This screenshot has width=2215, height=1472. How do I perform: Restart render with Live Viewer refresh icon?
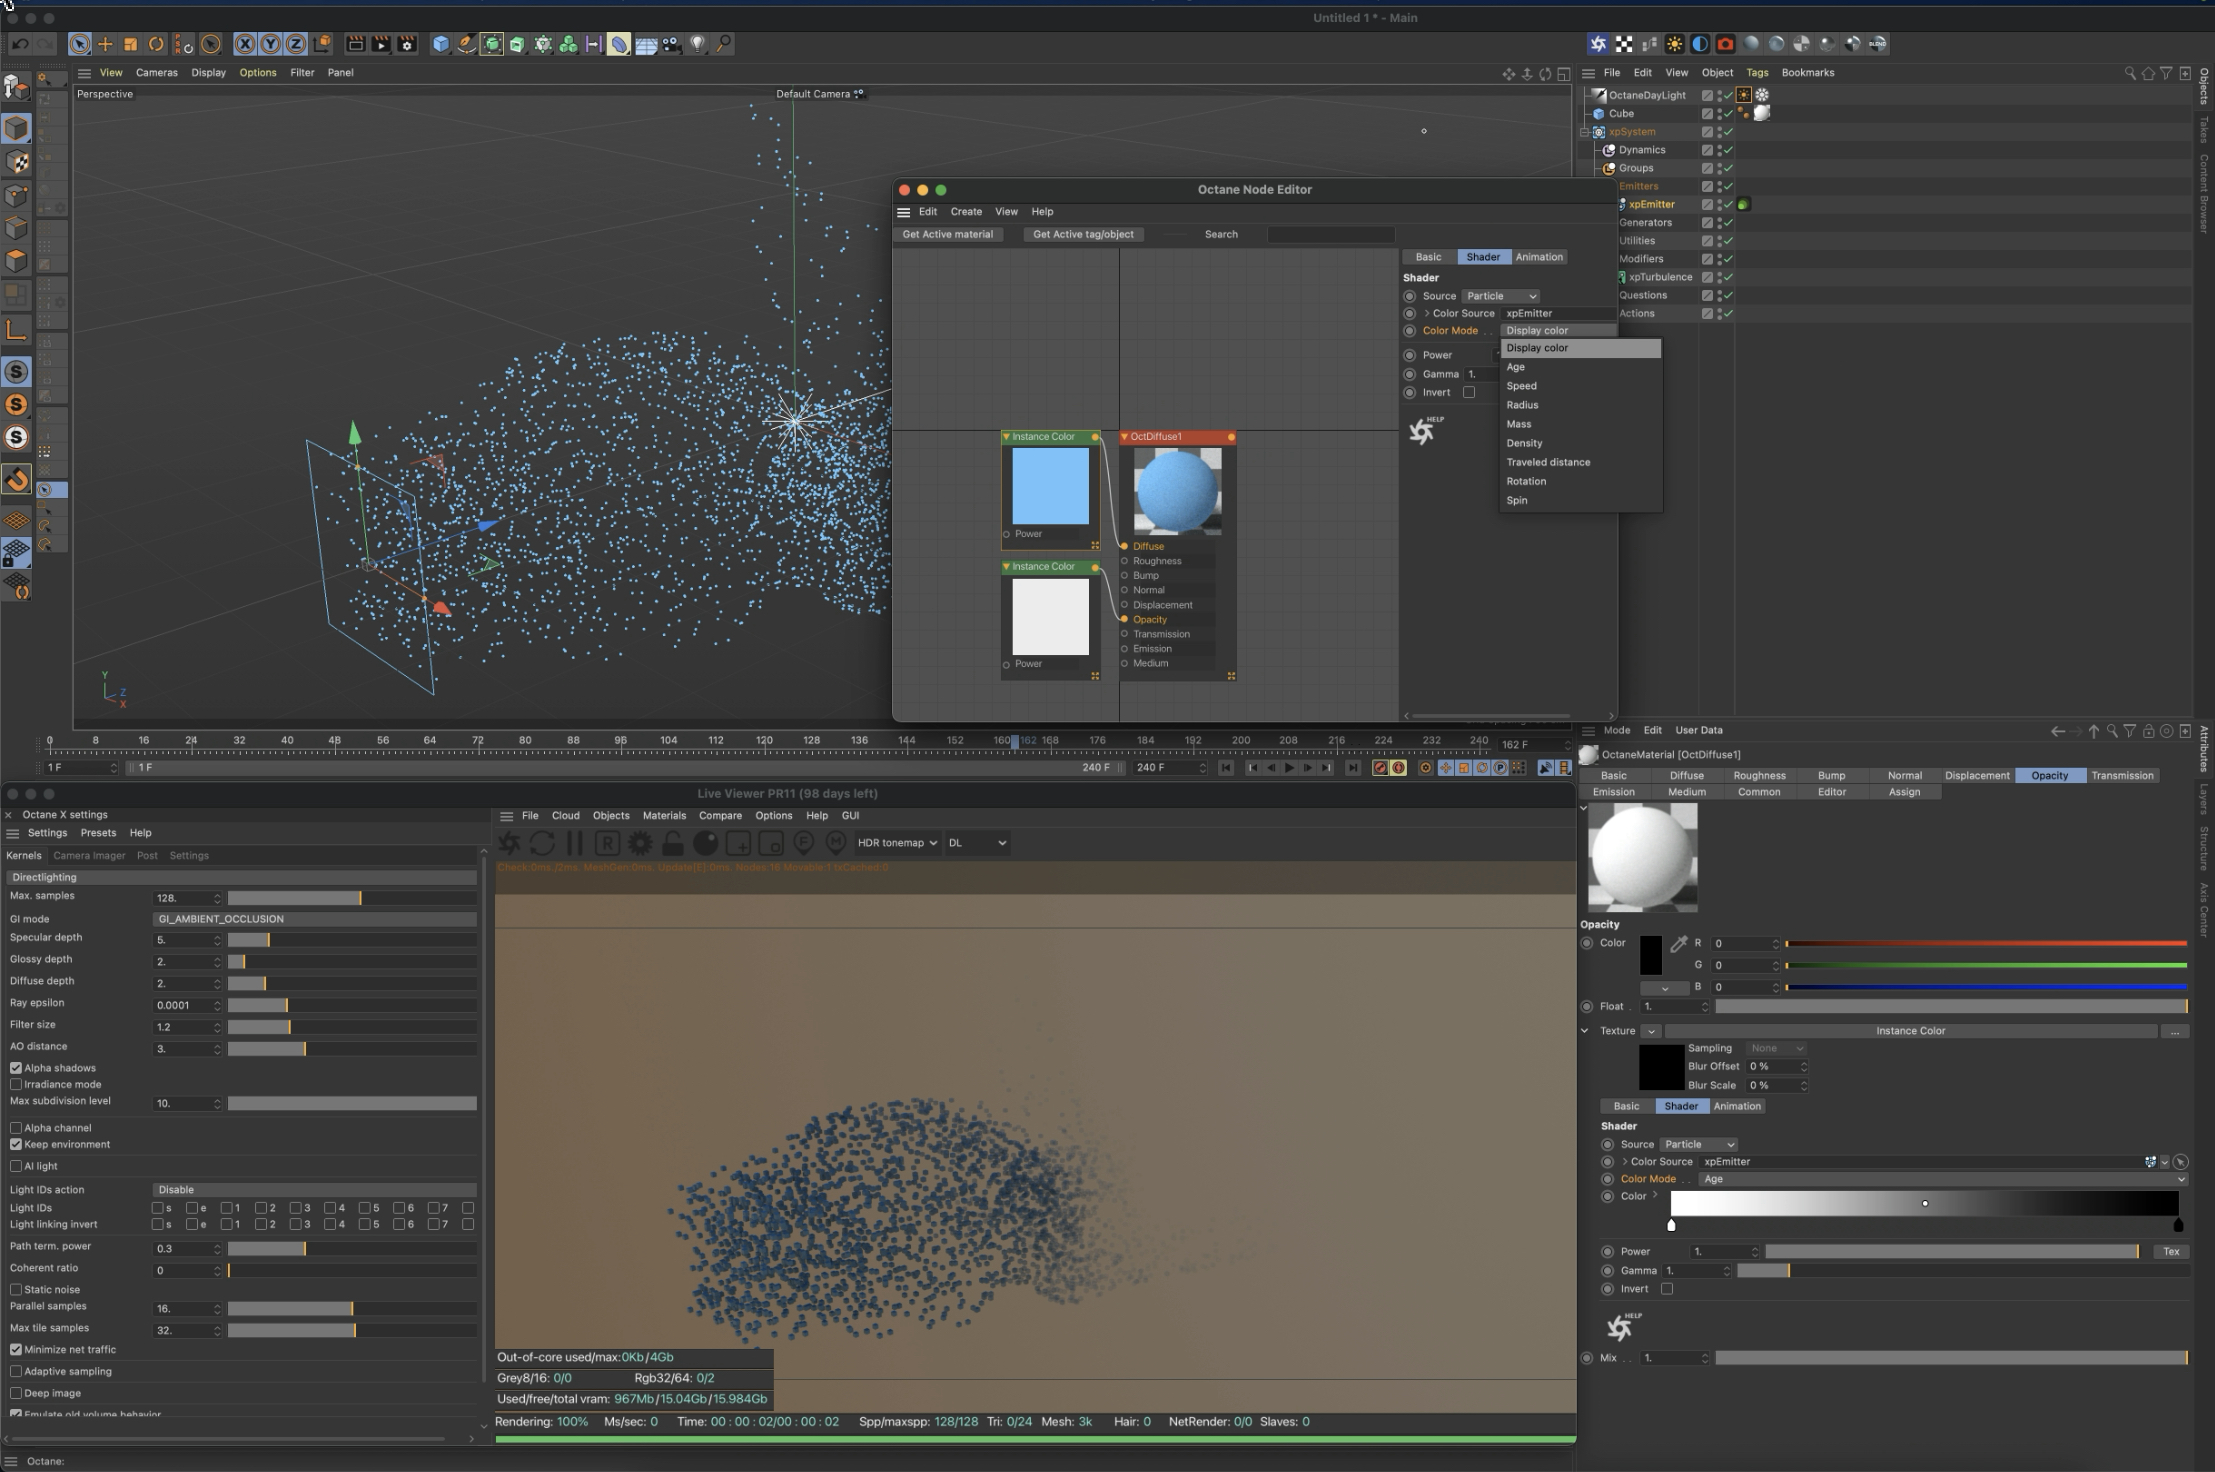pyautogui.click(x=542, y=843)
